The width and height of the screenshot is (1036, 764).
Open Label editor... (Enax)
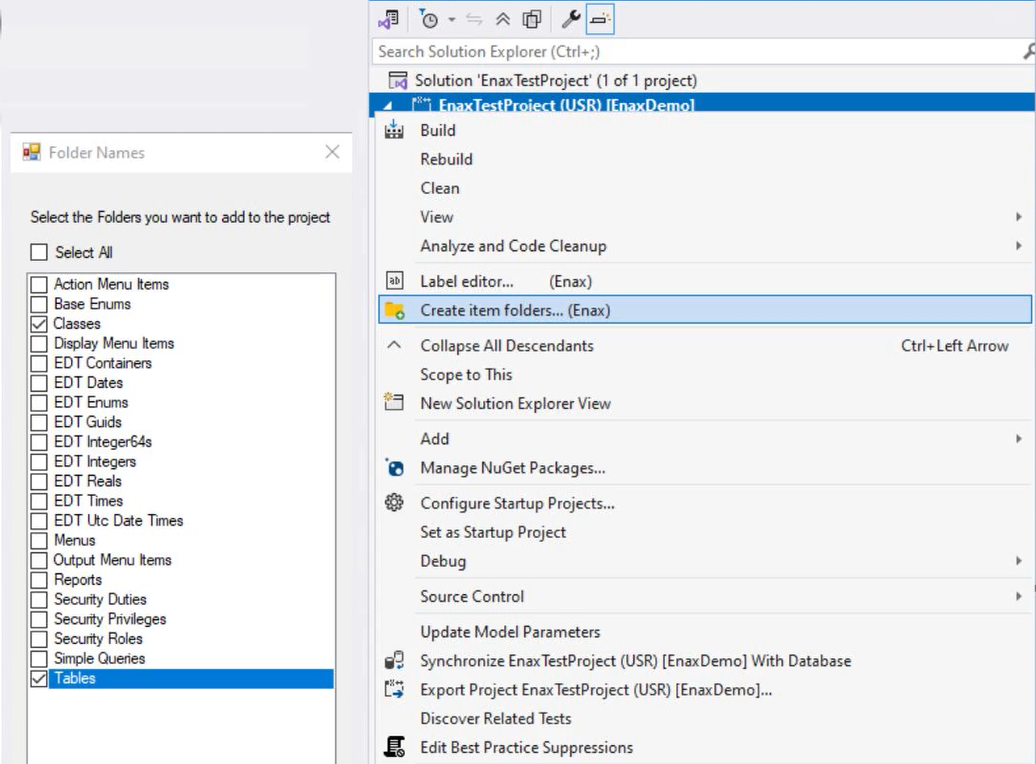(506, 282)
